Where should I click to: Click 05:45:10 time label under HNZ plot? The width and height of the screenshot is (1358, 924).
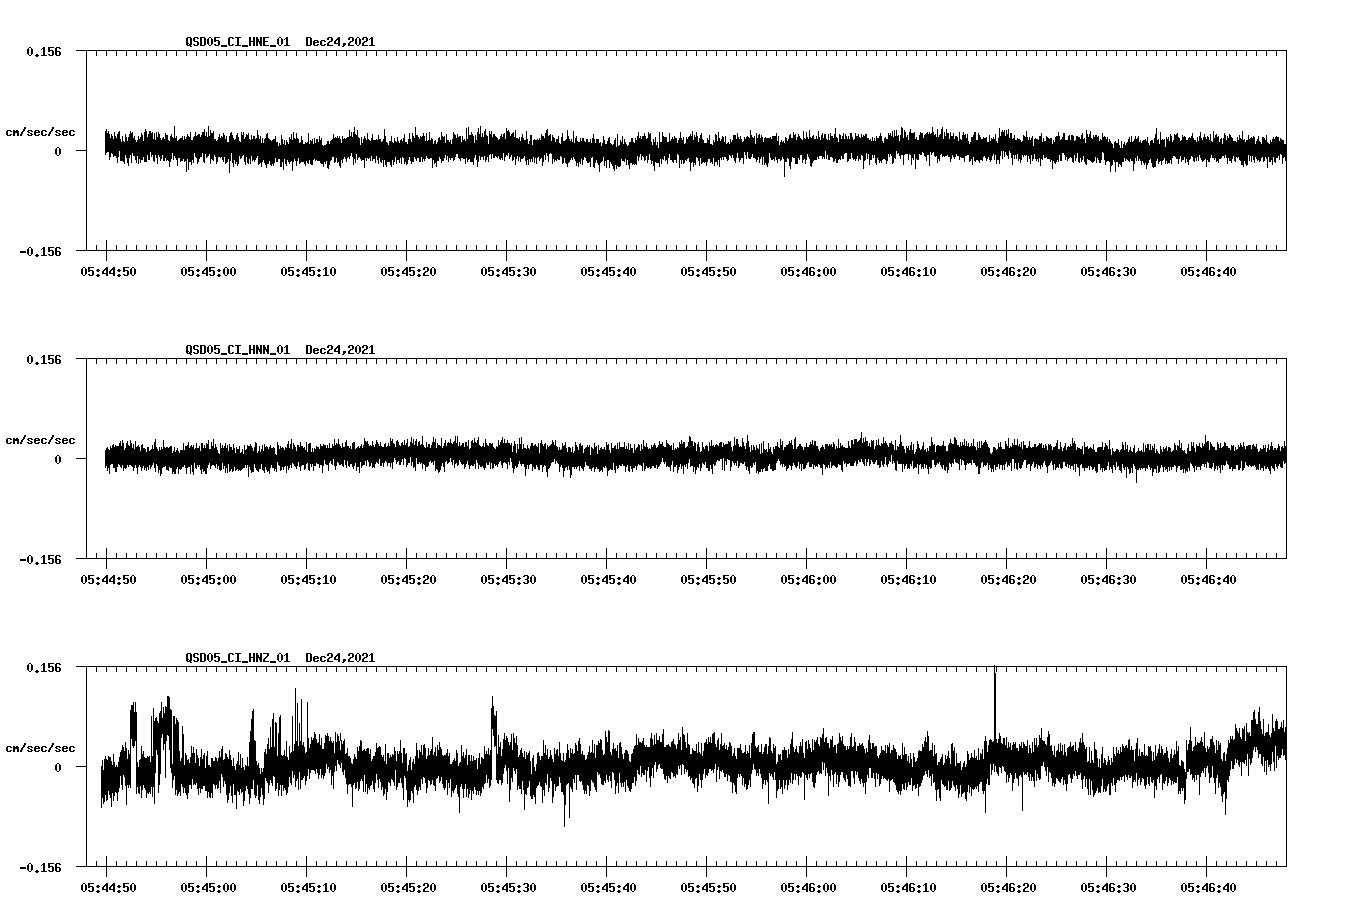point(307,888)
